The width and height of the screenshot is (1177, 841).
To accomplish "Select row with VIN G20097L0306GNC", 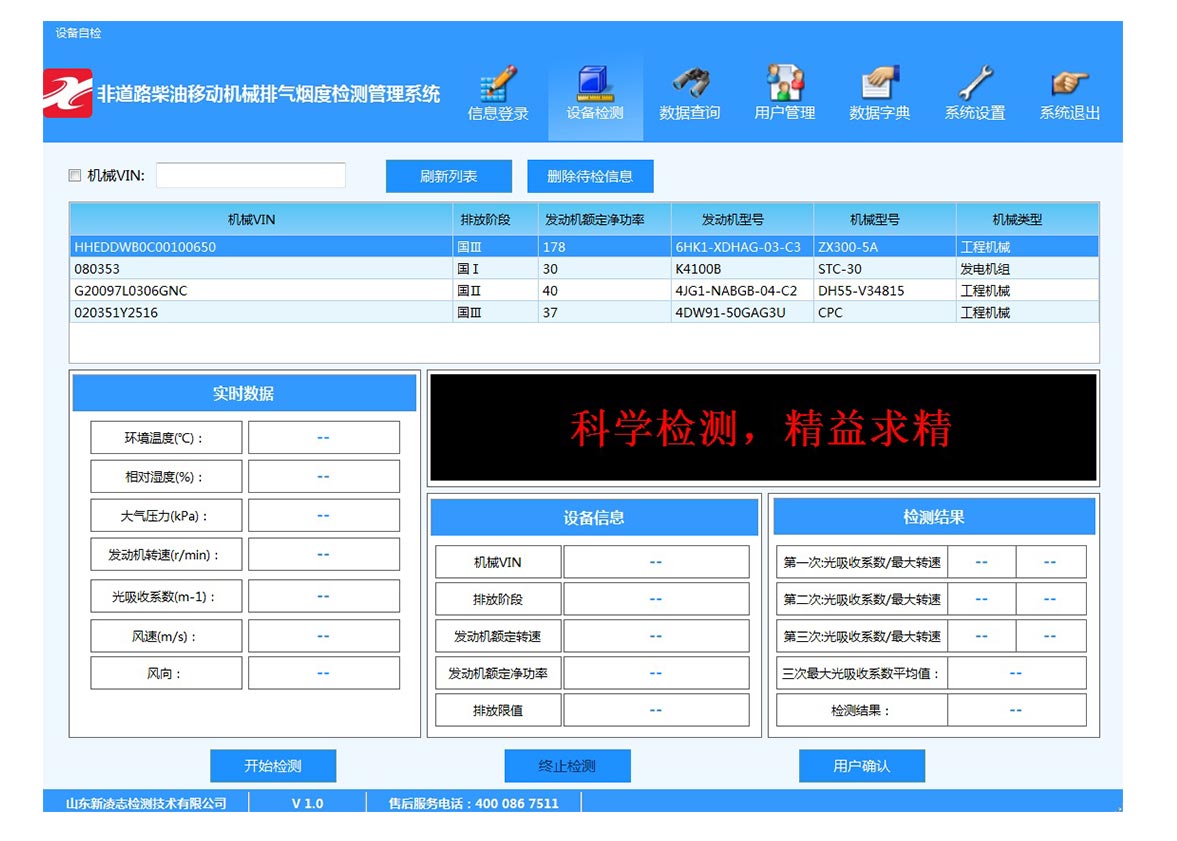I will click(x=260, y=291).
